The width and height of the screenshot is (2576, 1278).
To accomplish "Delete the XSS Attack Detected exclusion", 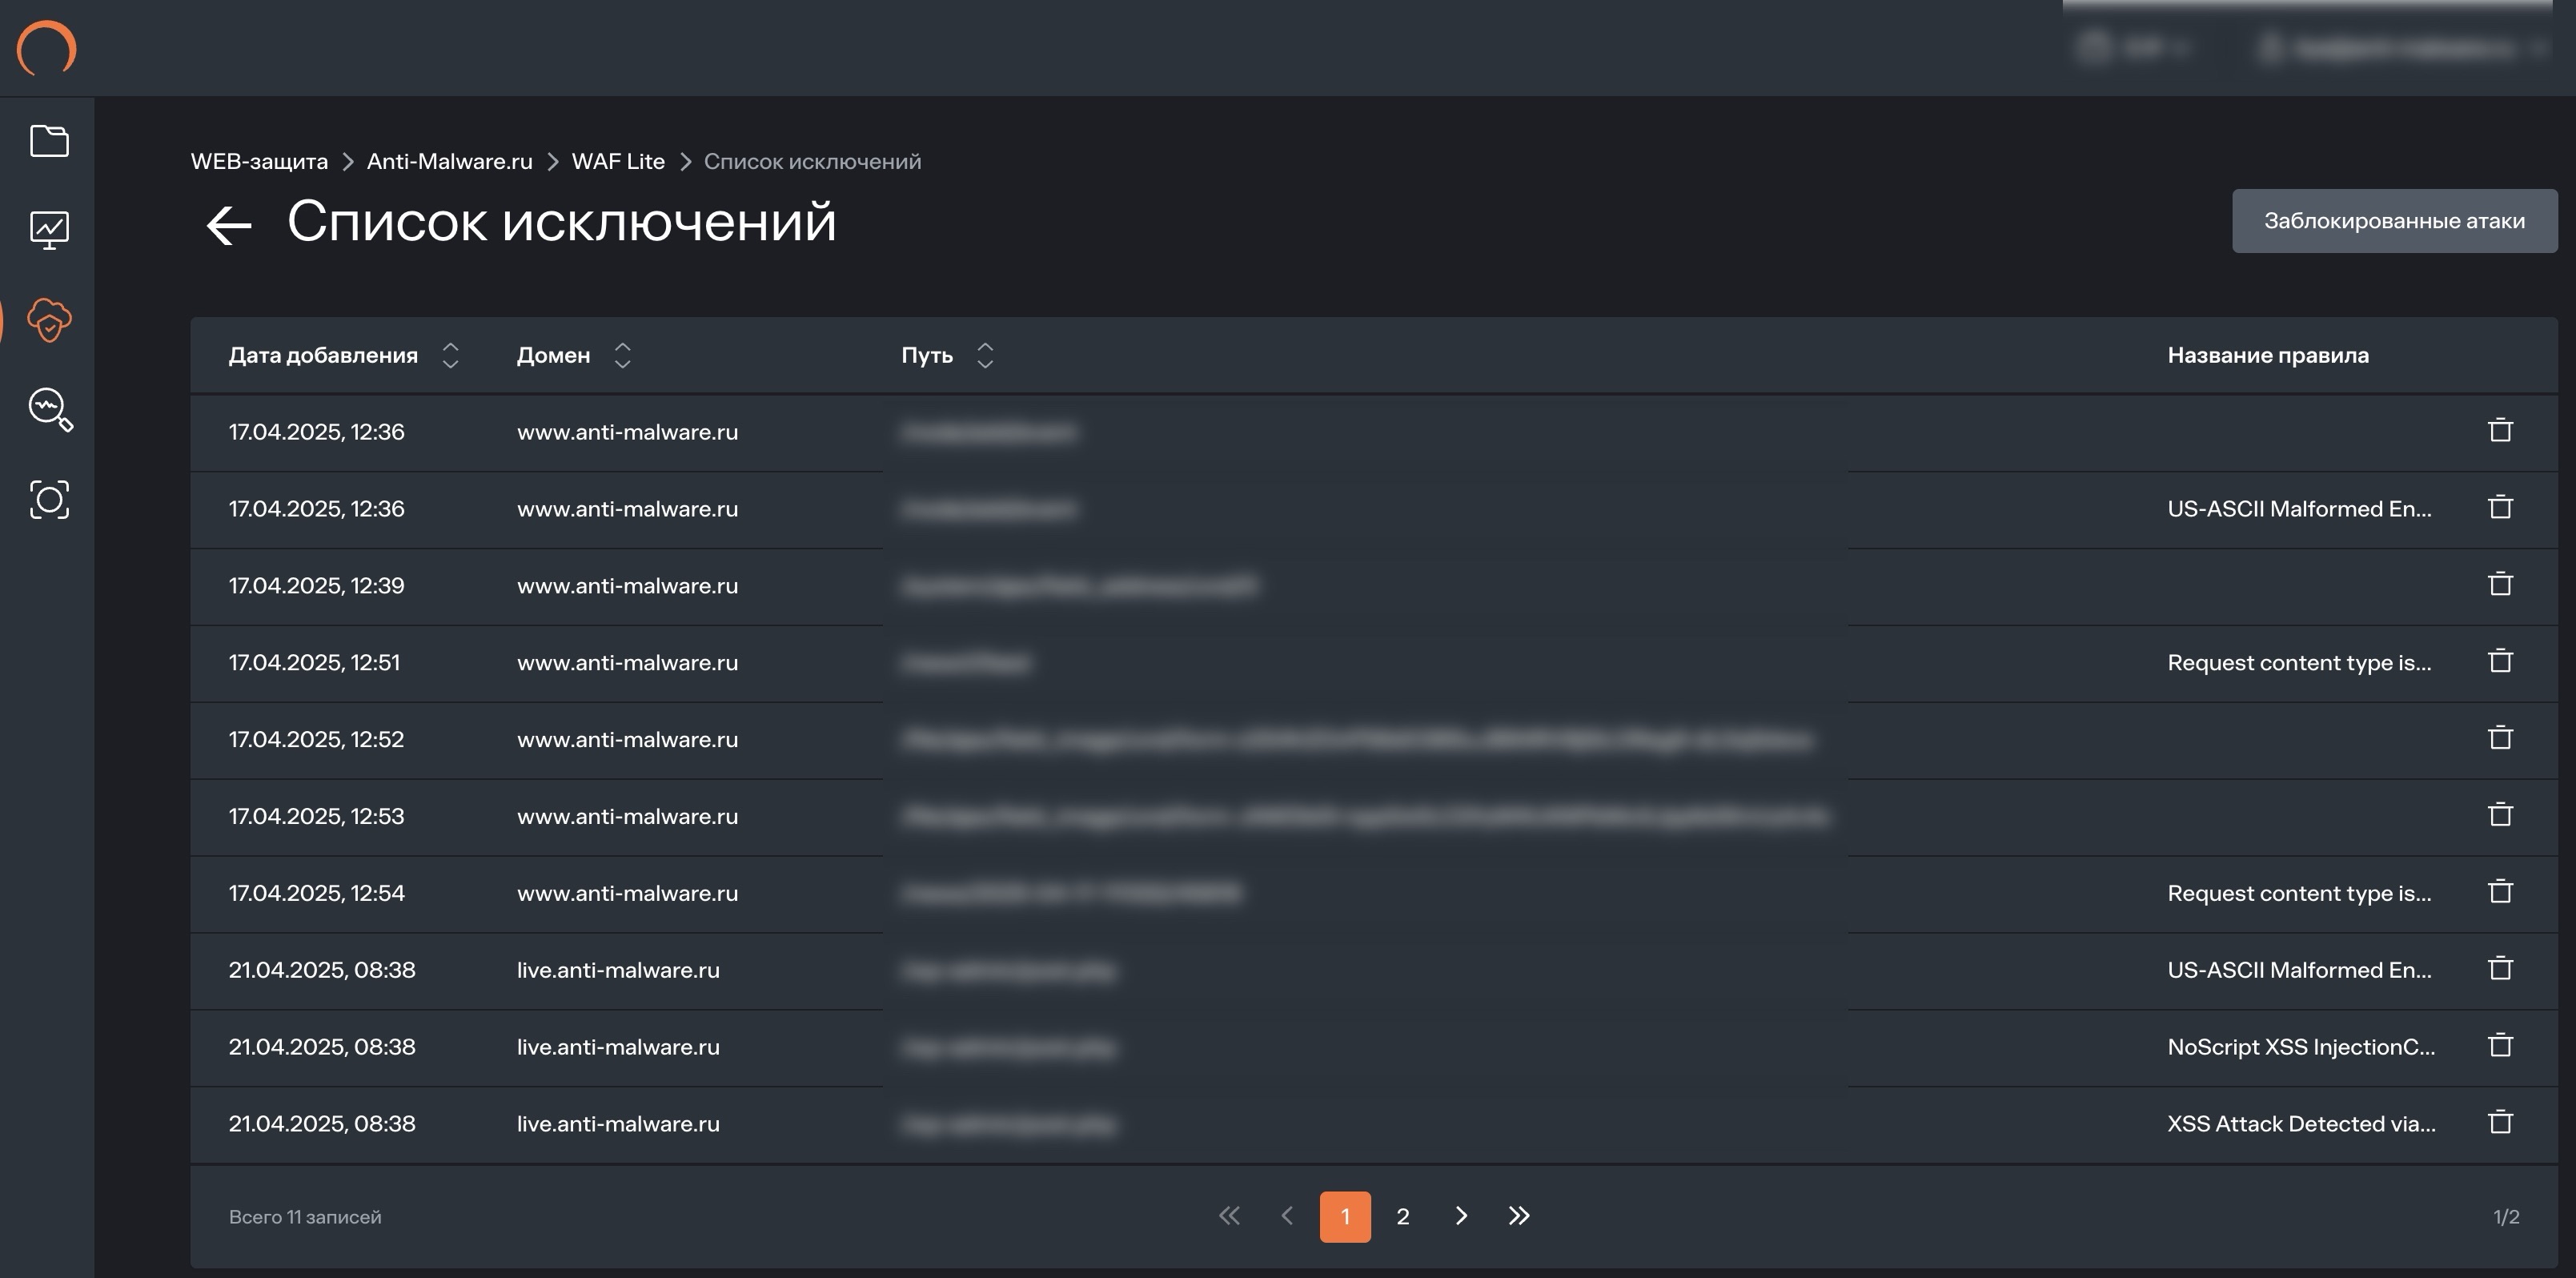I will (x=2500, y=1122).
